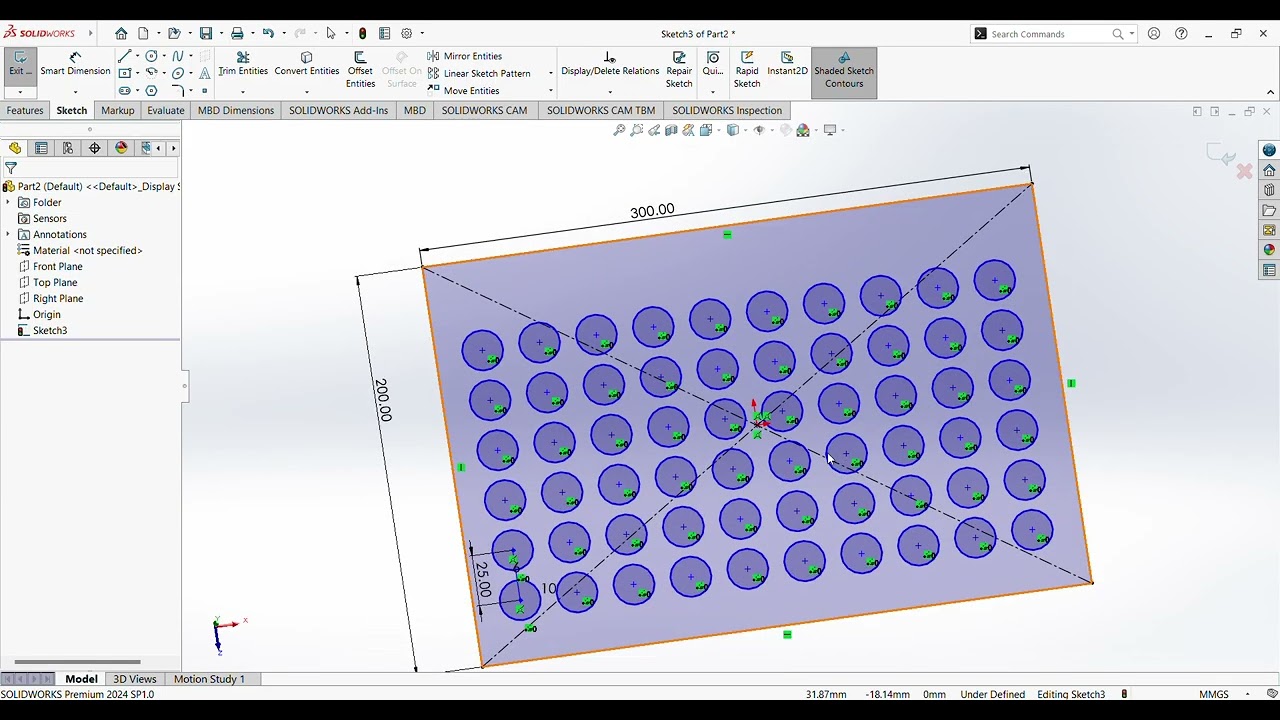Select the Corner Rectangle tool

124,74
